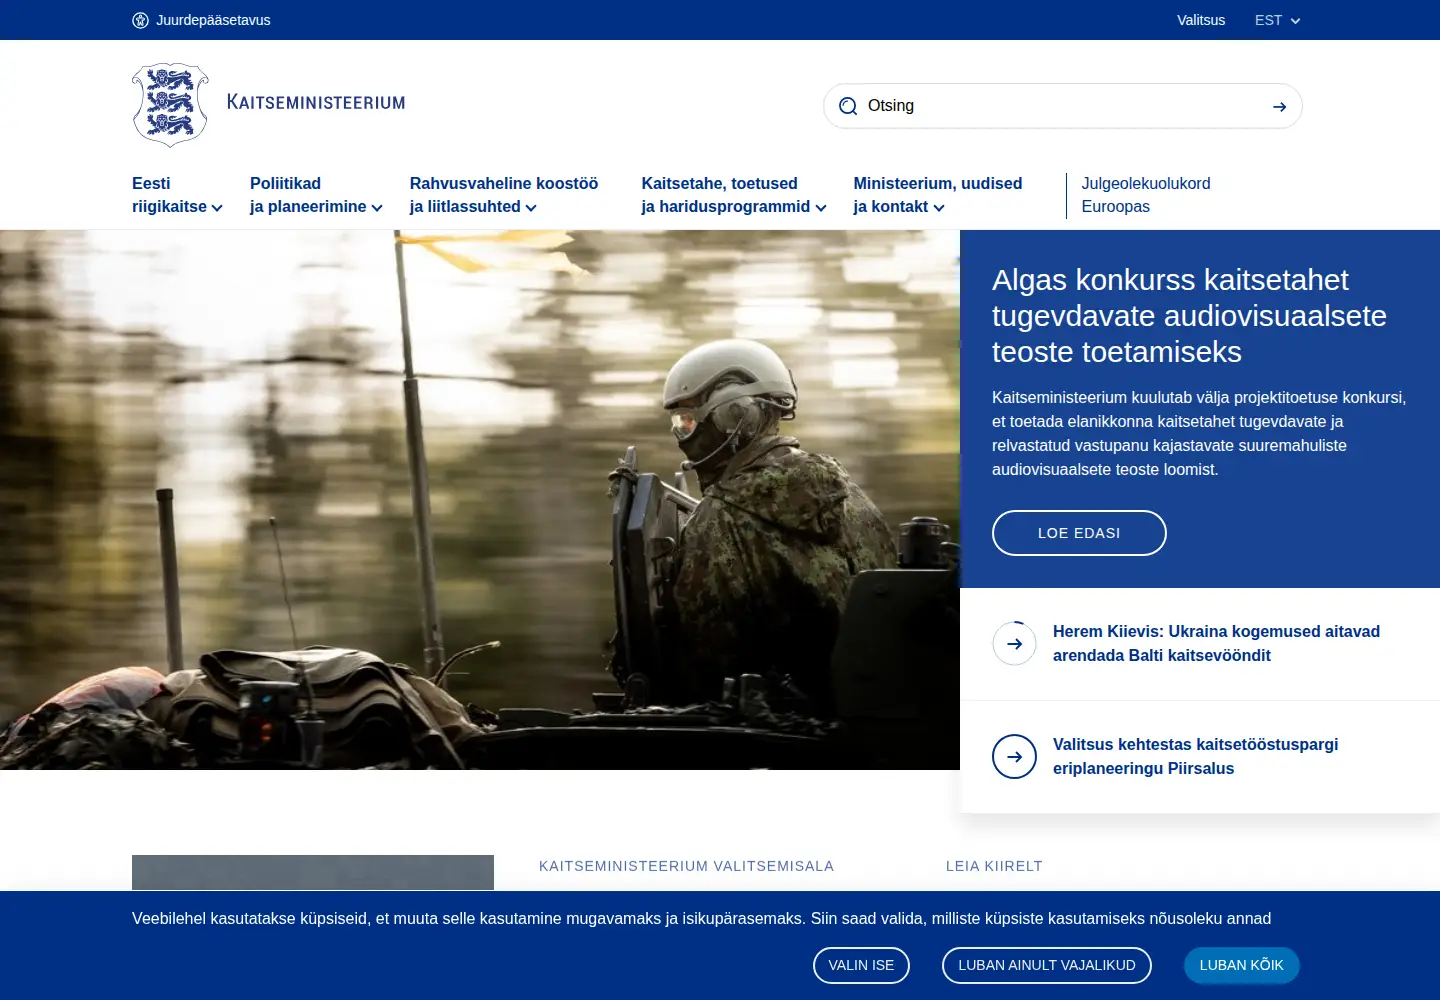Click the accessibility icon beside Juurdepääsetavus
The width and height of the screenshot is (1440, 1000).
click(140, 20)
